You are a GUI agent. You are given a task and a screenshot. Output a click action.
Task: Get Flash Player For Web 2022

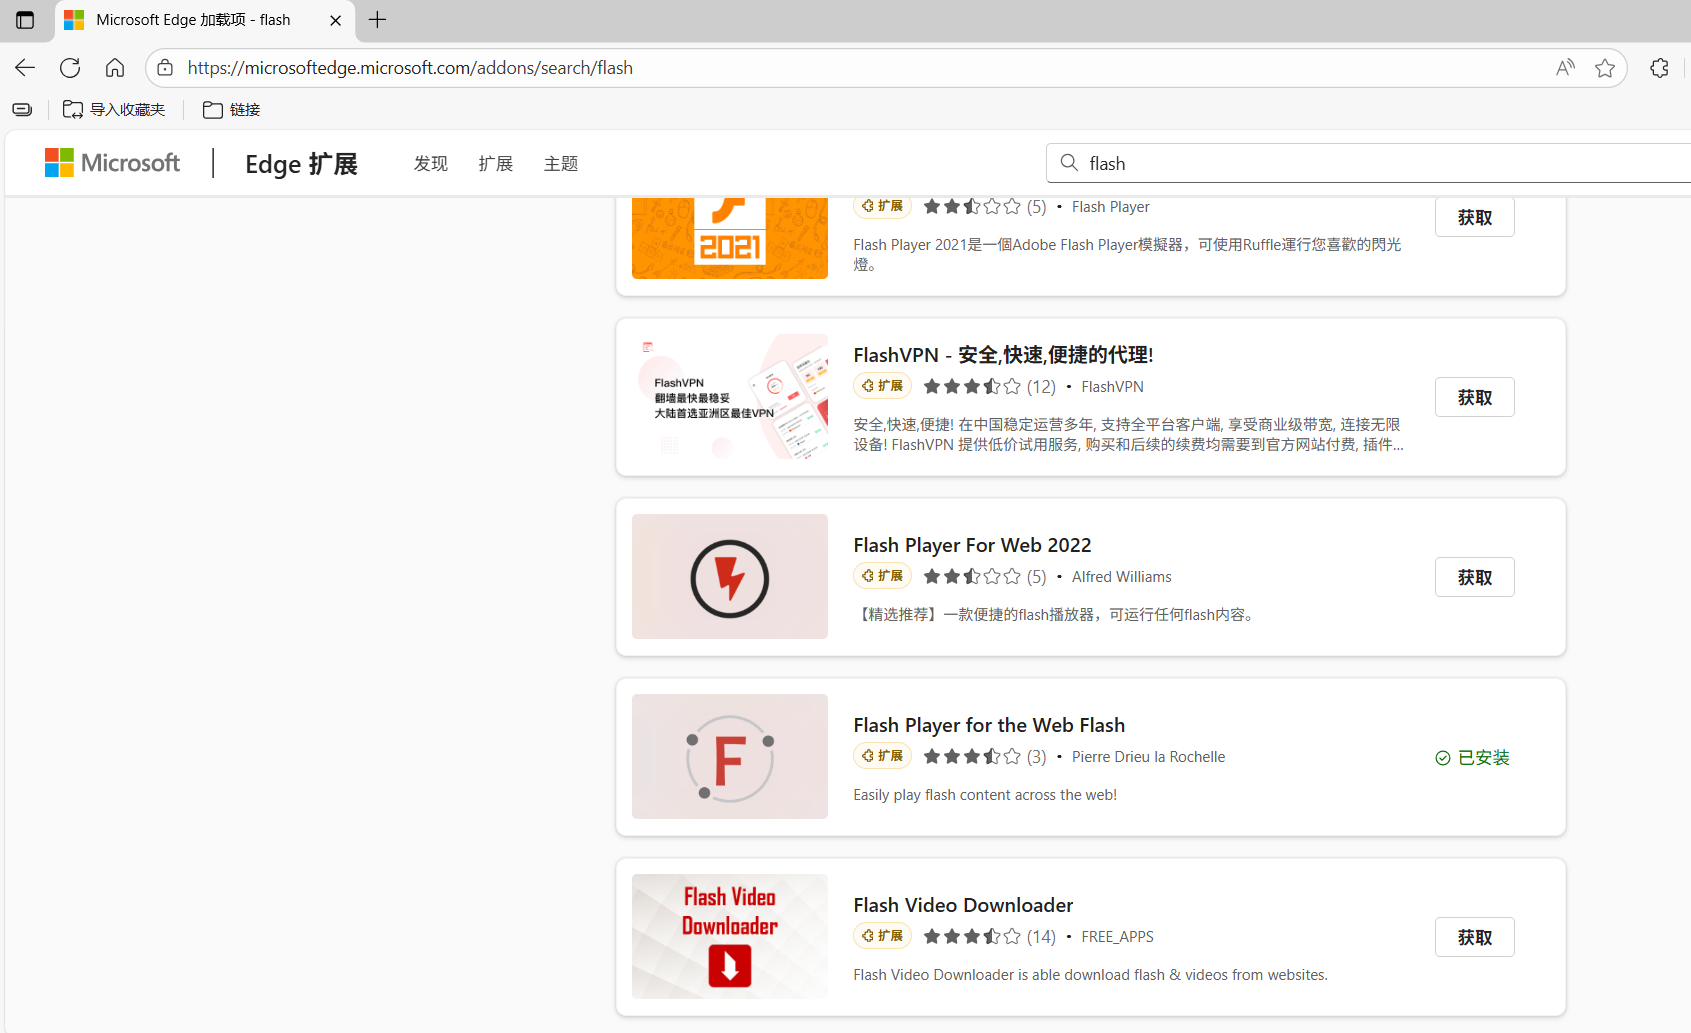1475,577
